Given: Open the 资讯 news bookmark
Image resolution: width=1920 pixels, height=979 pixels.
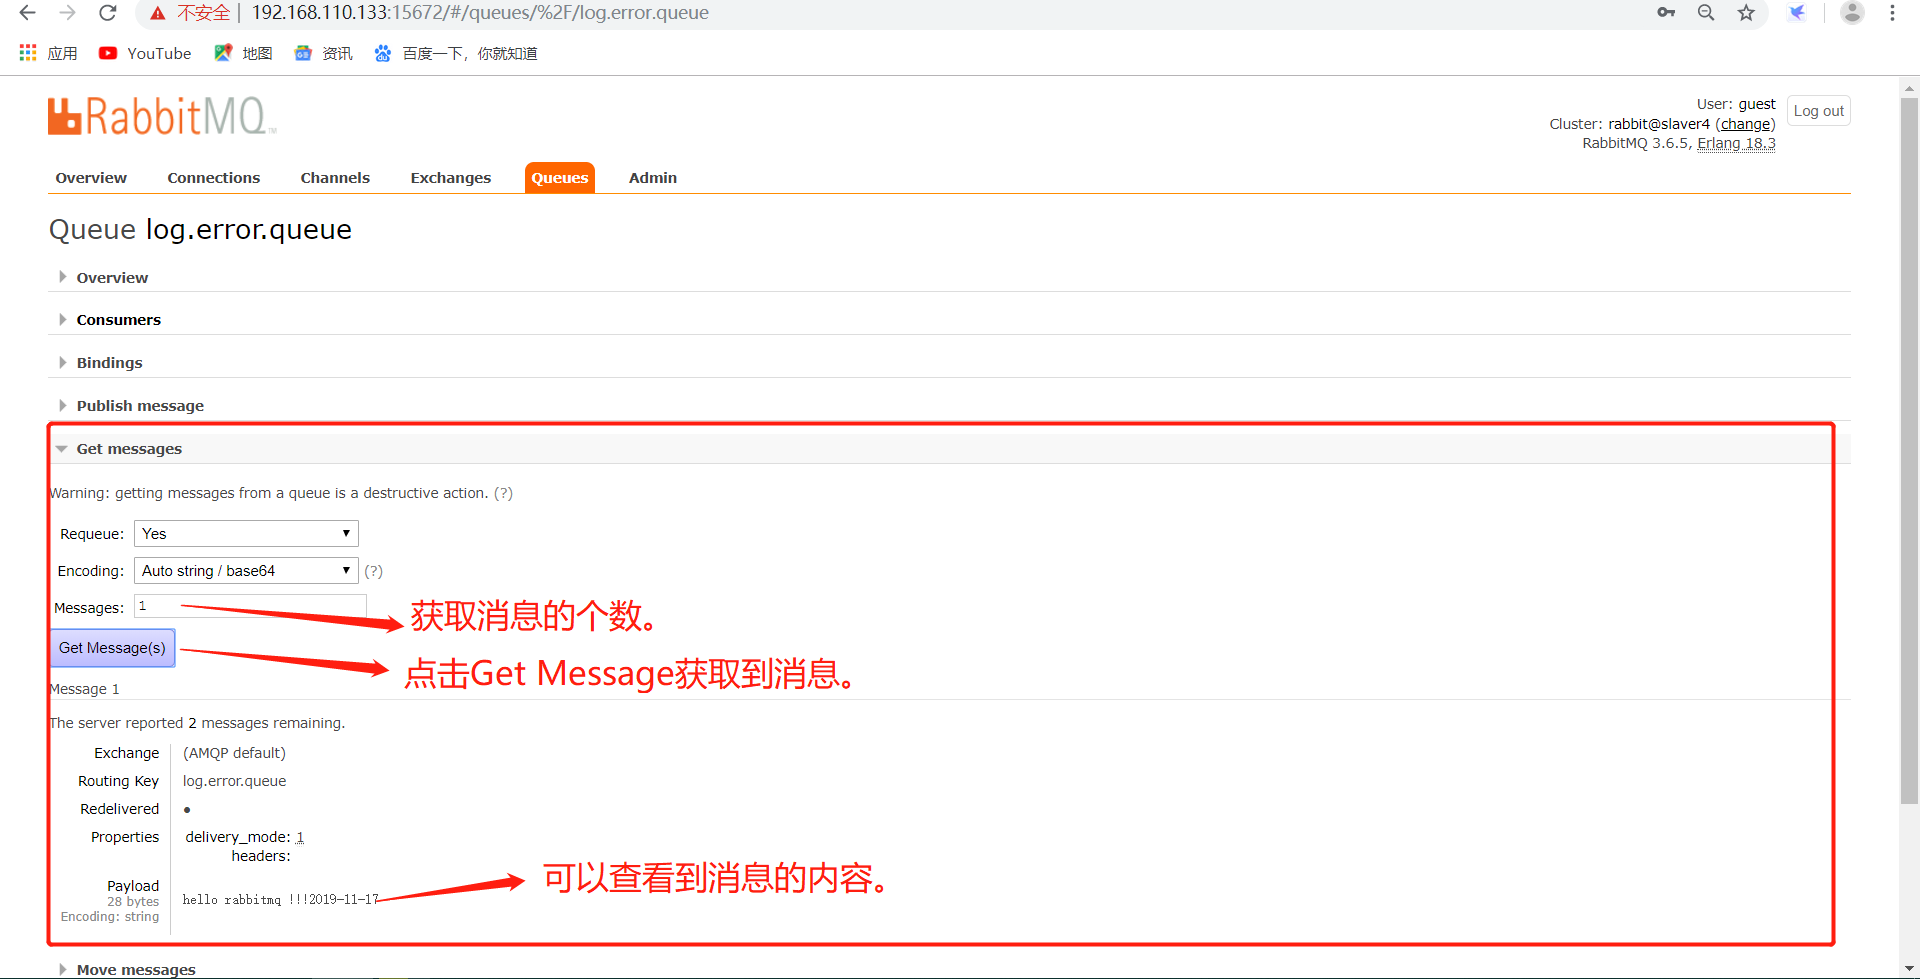Looking at the screenshot, I should pyautogui.click(x=323, y=53).
